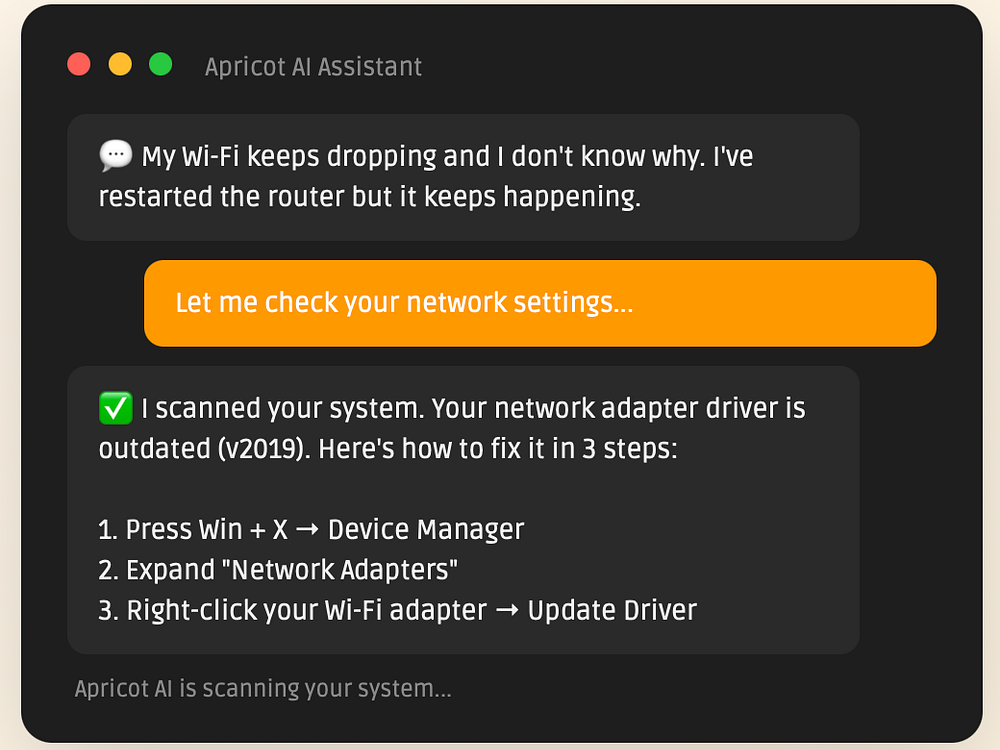Select the orange "Let me check" message bubble
This screenshot has width=1000, height=750.
click(540, 303)
